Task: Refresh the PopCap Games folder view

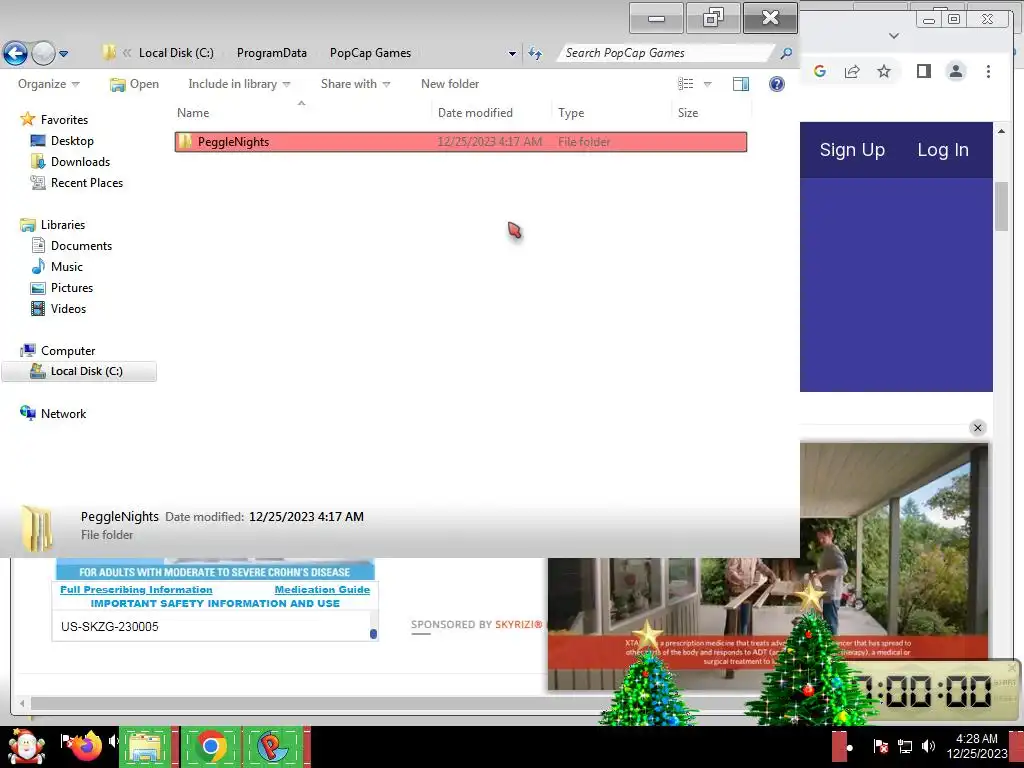Action: (535, 54)
